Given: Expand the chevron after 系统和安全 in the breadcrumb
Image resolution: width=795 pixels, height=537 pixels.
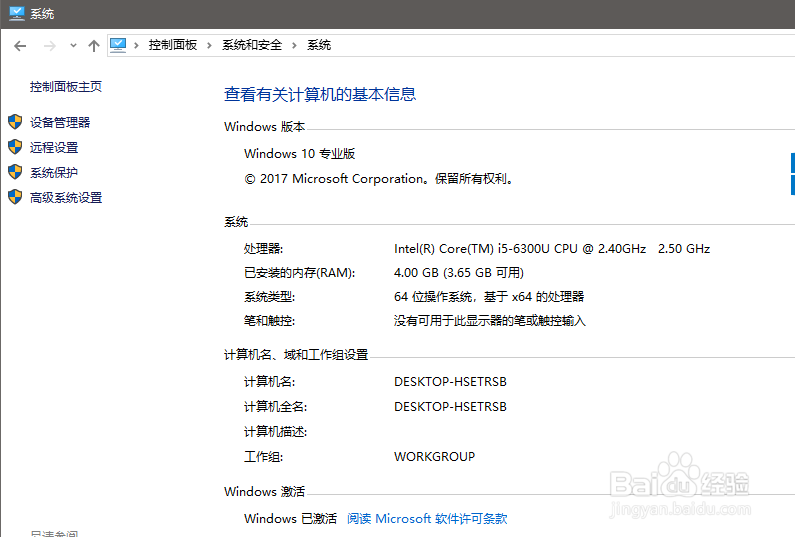Looking at the screenshot, I should pos(294,45).
